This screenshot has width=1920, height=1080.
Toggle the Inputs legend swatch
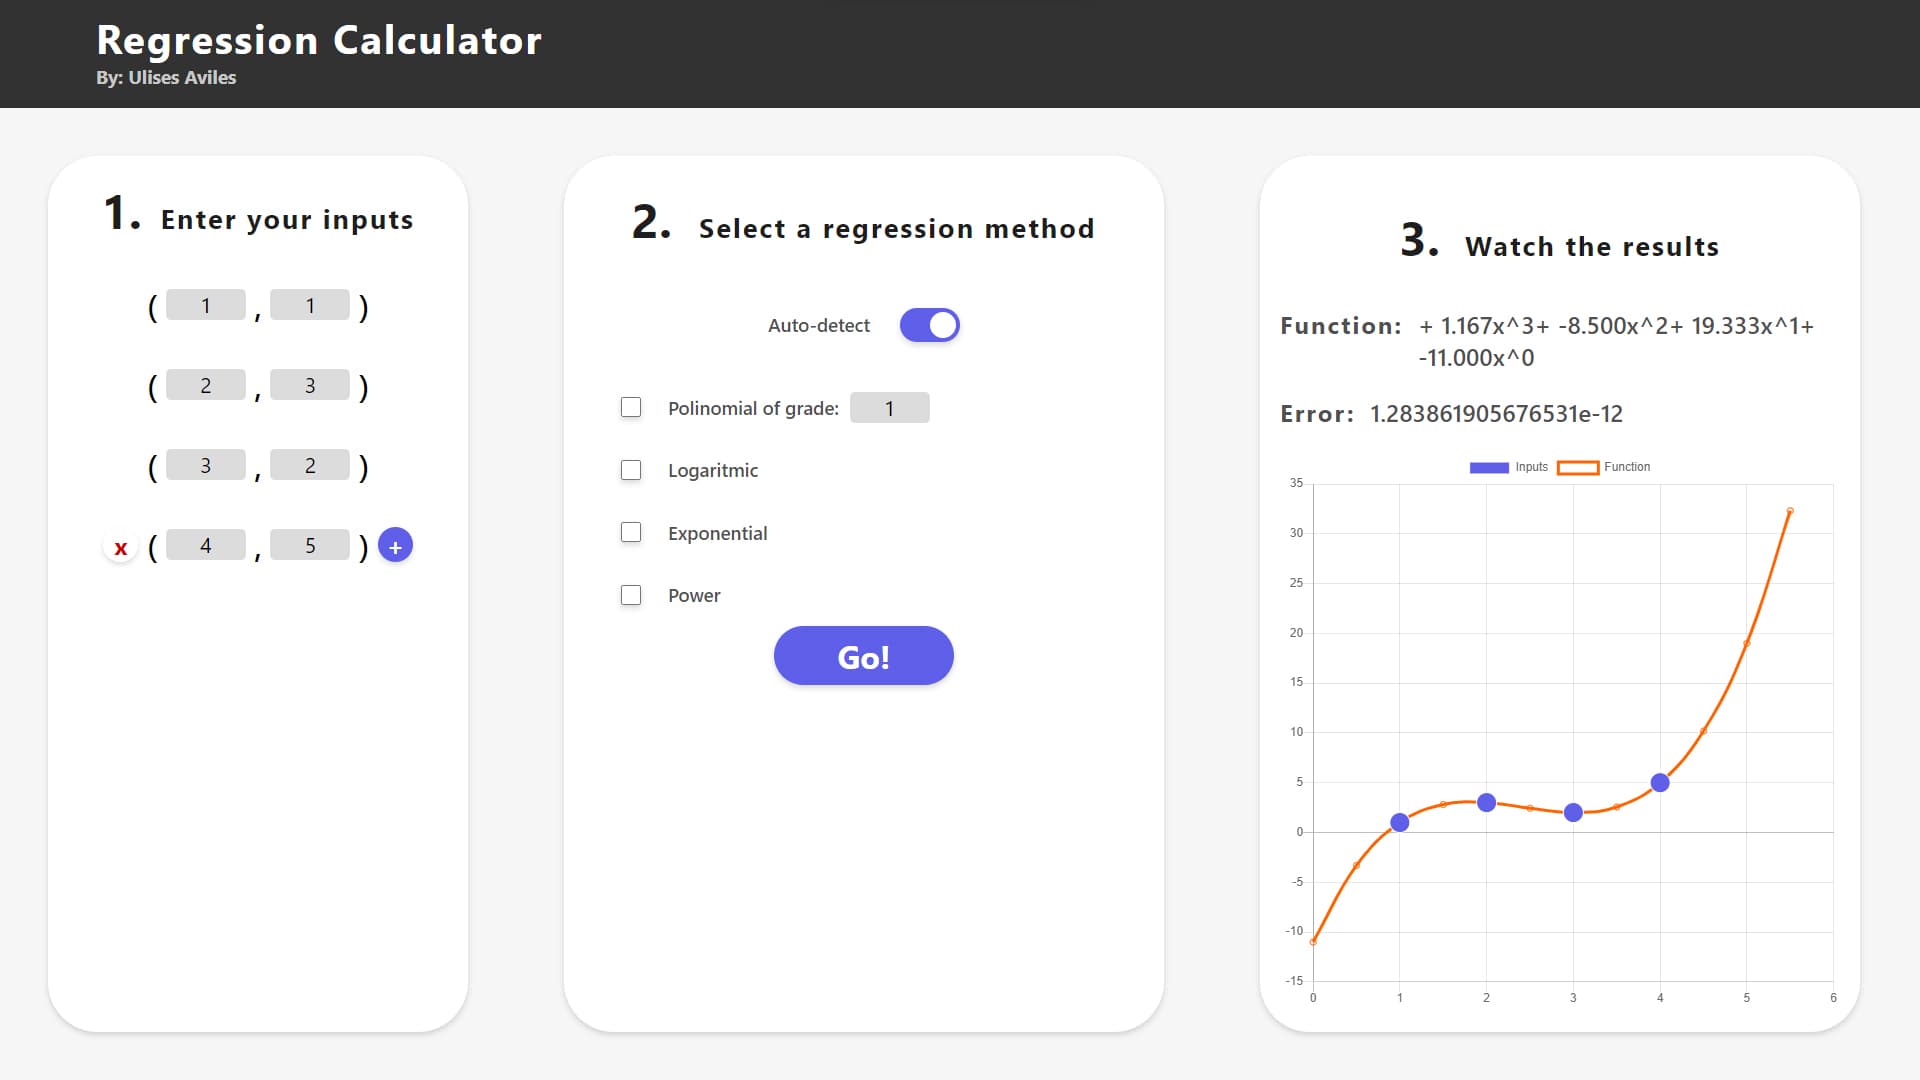click(x=1489, y=467)
